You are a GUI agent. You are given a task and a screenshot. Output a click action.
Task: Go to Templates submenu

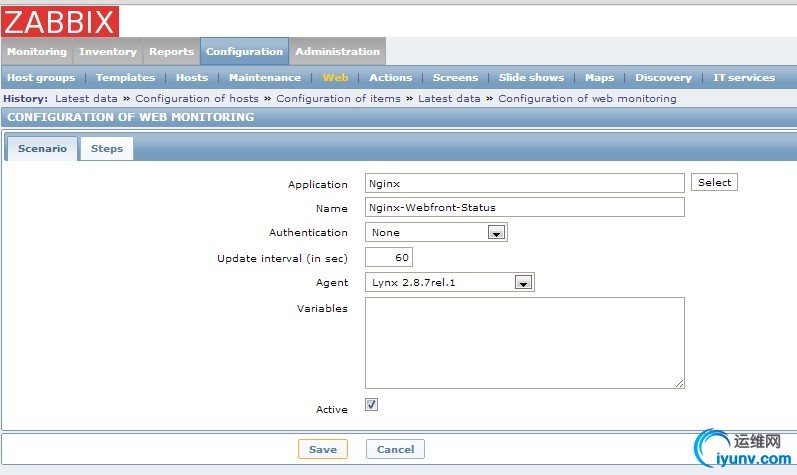pos(126,78)
